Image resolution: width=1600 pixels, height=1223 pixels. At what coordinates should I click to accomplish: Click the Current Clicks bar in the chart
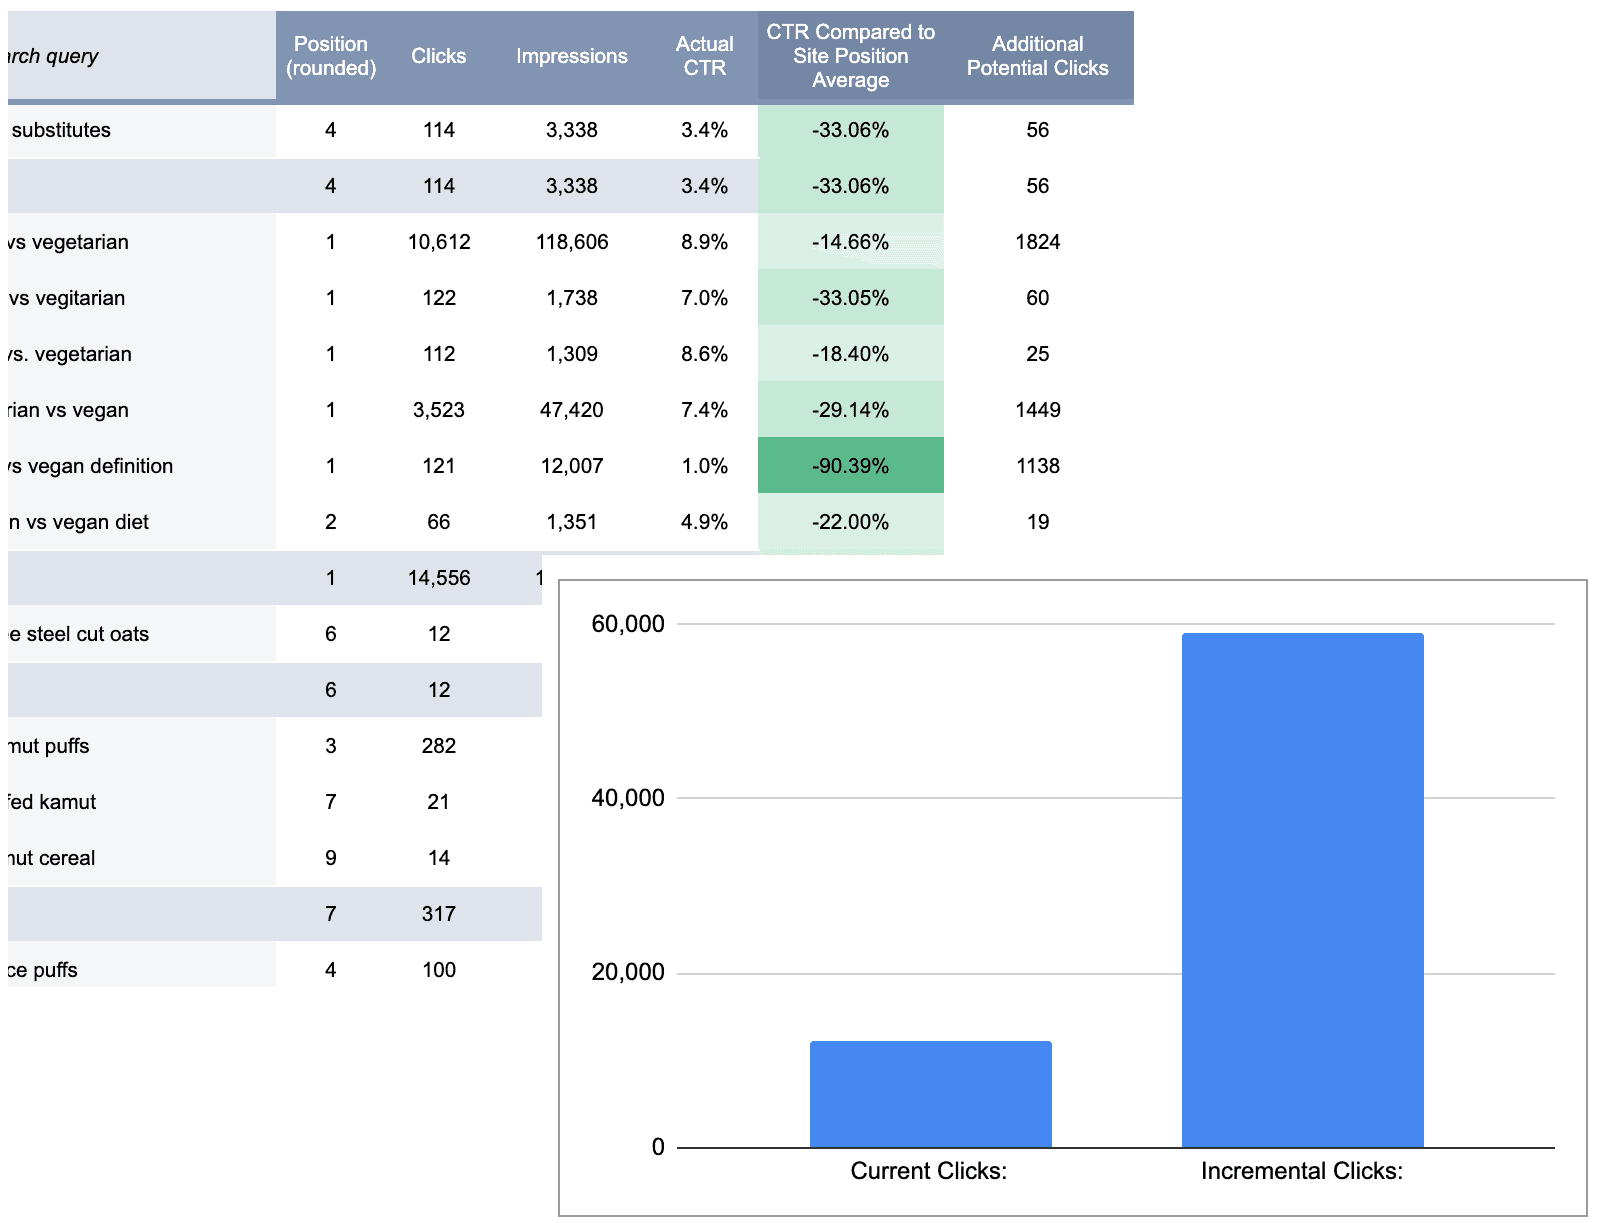pos(930,1092)
